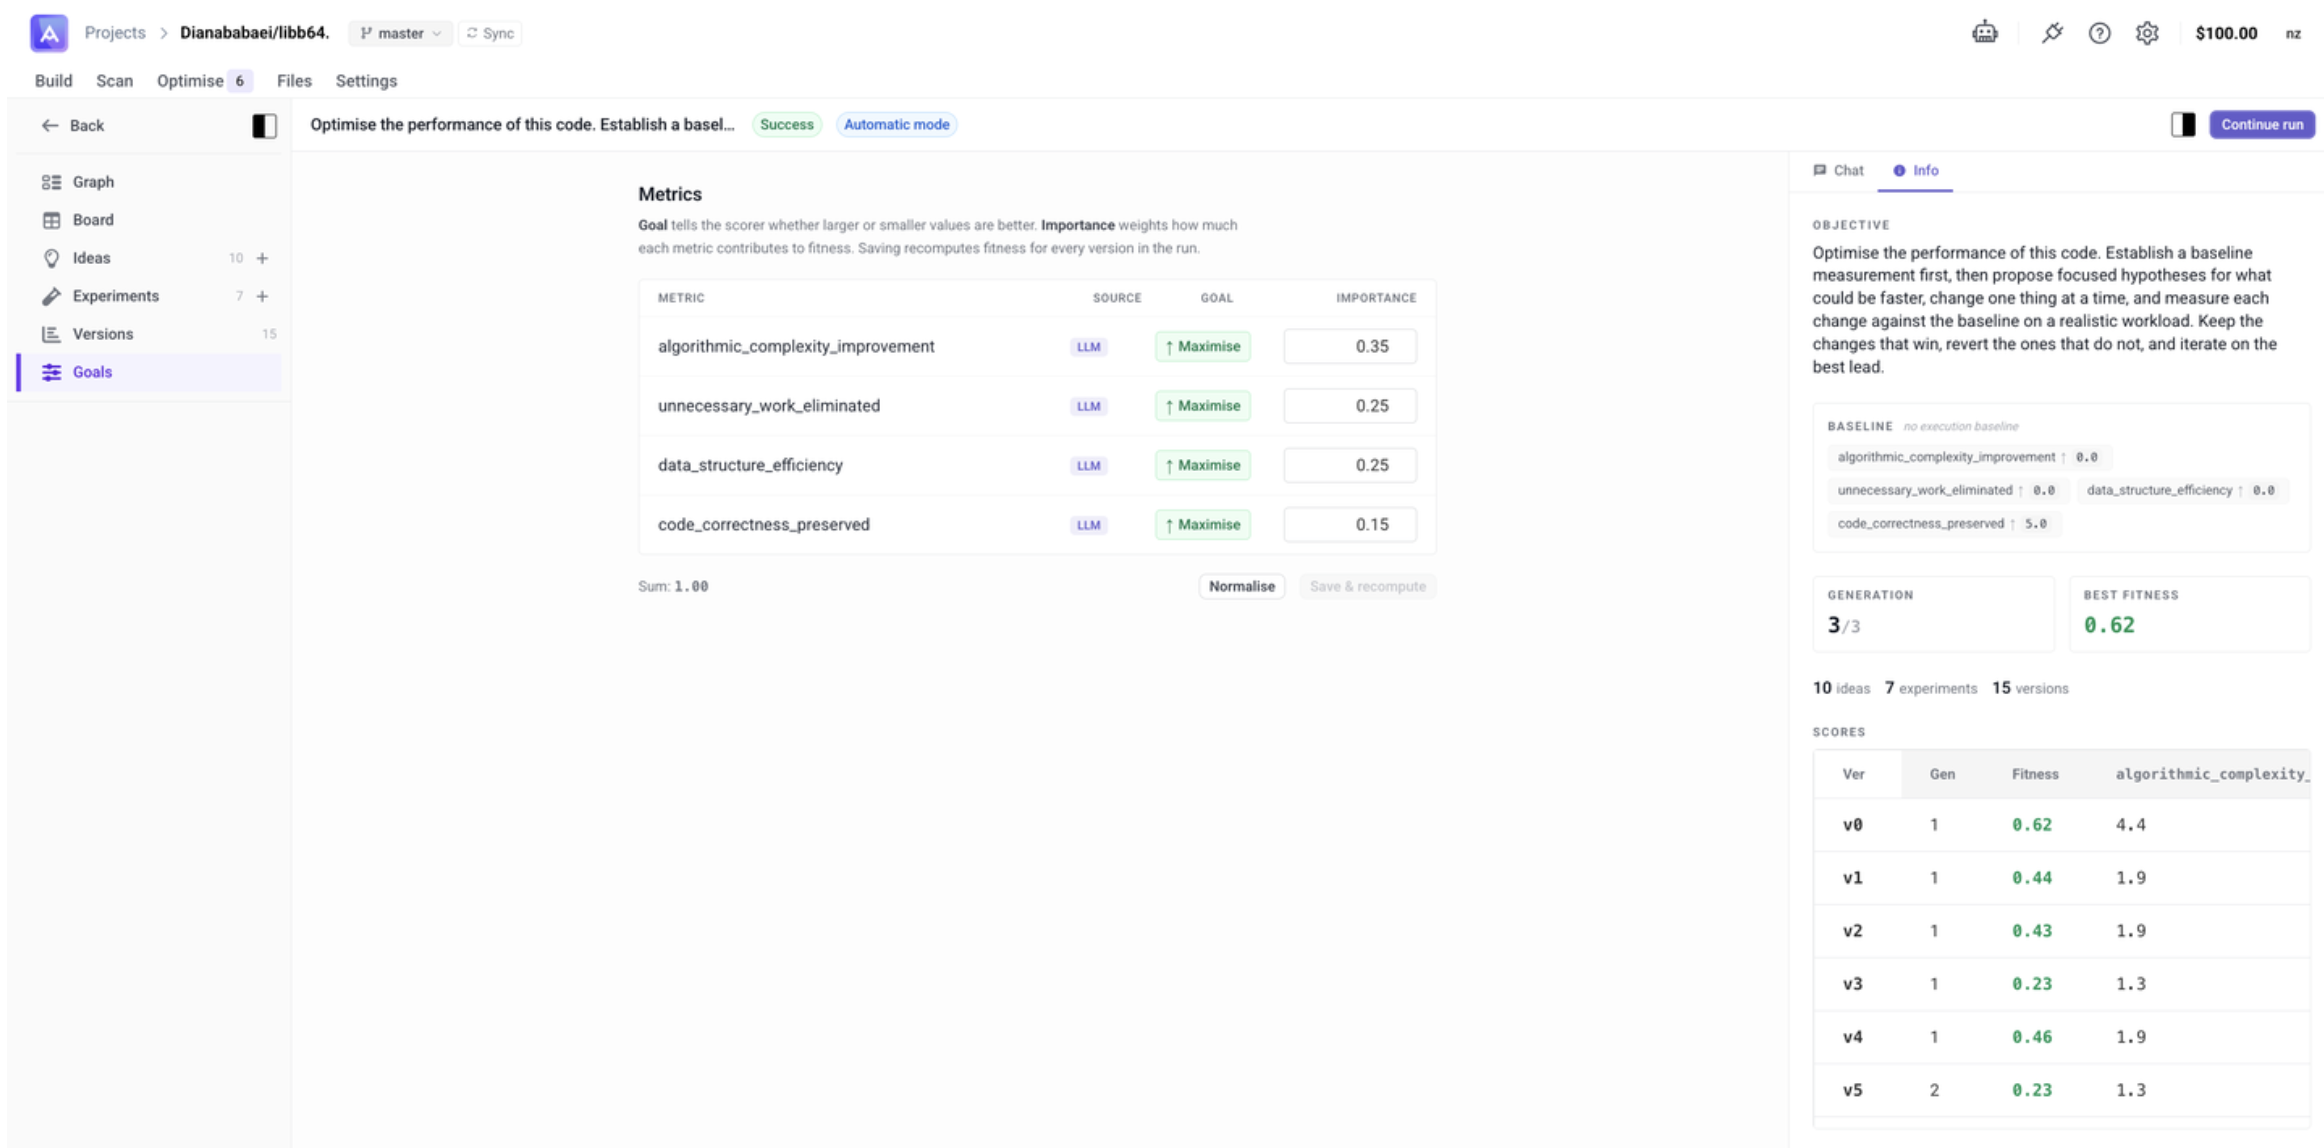Image resolution: width=2324 pixels, height=1148 pixels.
Task: Click the plug connector icon
Action: coord(2052,33)
